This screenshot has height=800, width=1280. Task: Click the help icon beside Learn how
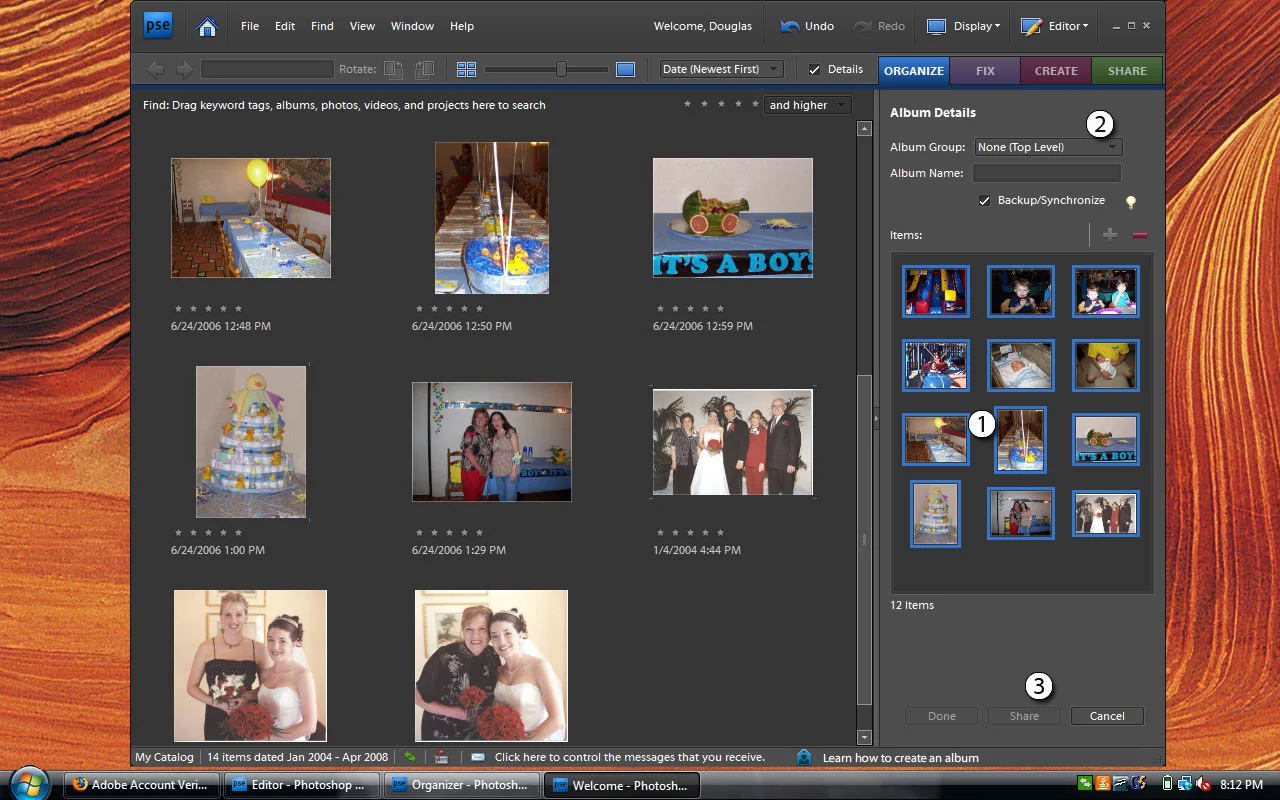803,757
